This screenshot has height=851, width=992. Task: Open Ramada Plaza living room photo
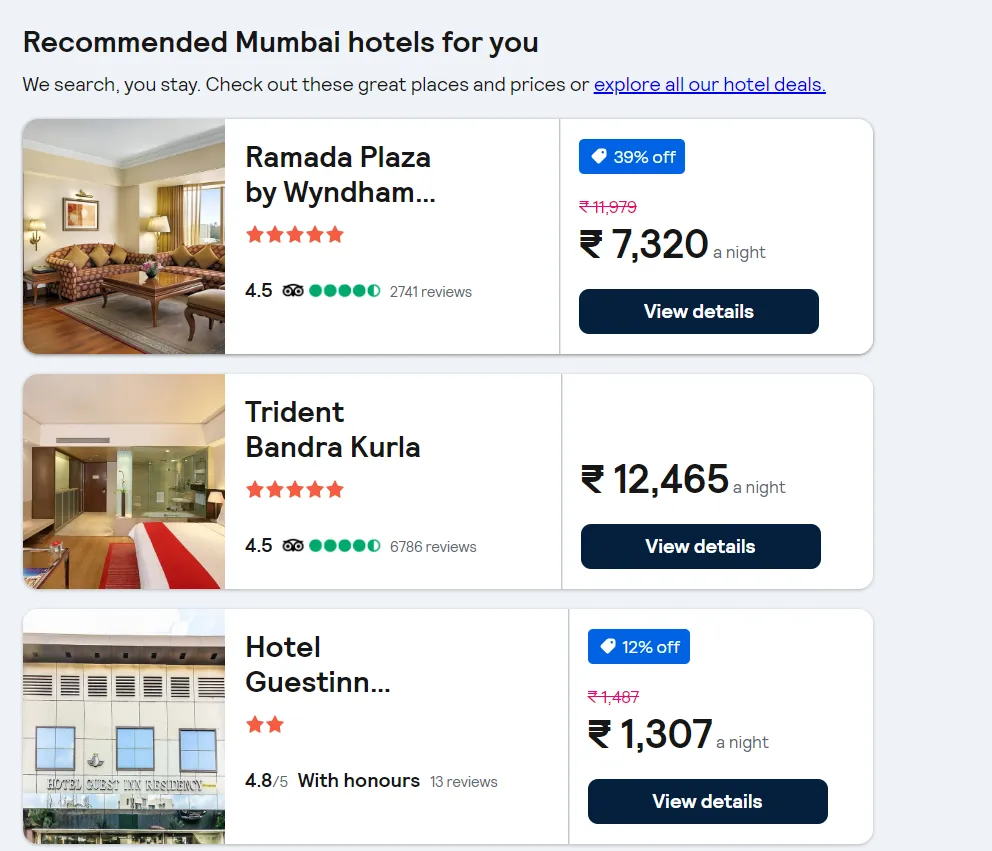click(124, 237)
